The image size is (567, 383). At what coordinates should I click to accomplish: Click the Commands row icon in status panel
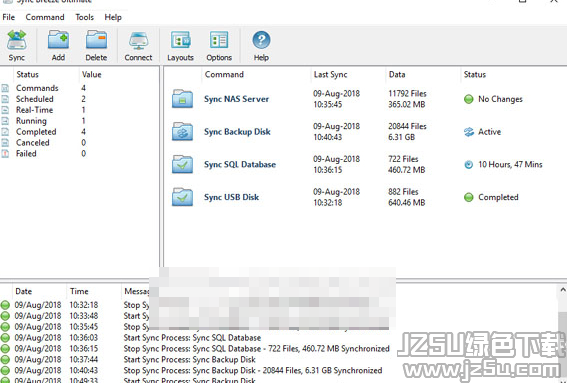5,88
